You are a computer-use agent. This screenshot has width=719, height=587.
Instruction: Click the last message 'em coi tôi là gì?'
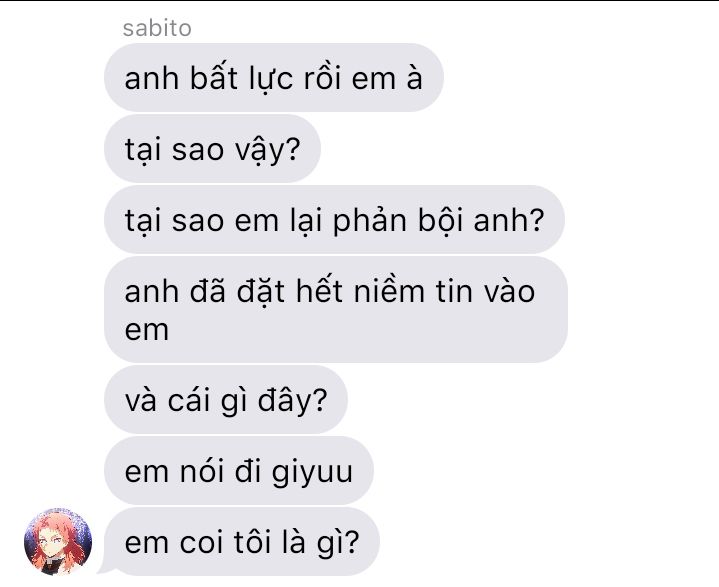(242, 542)
